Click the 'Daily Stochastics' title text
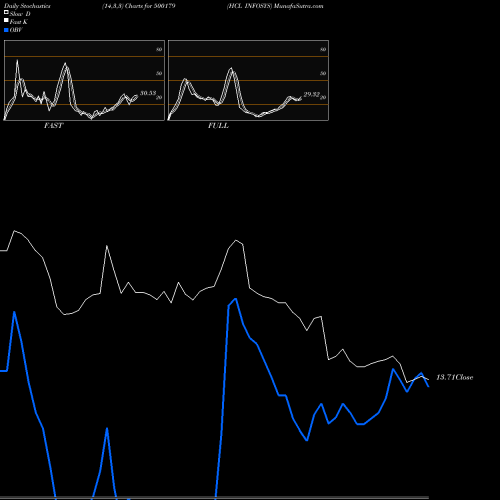Viewport: 500px width, 500px height. (x=27, y=6)
